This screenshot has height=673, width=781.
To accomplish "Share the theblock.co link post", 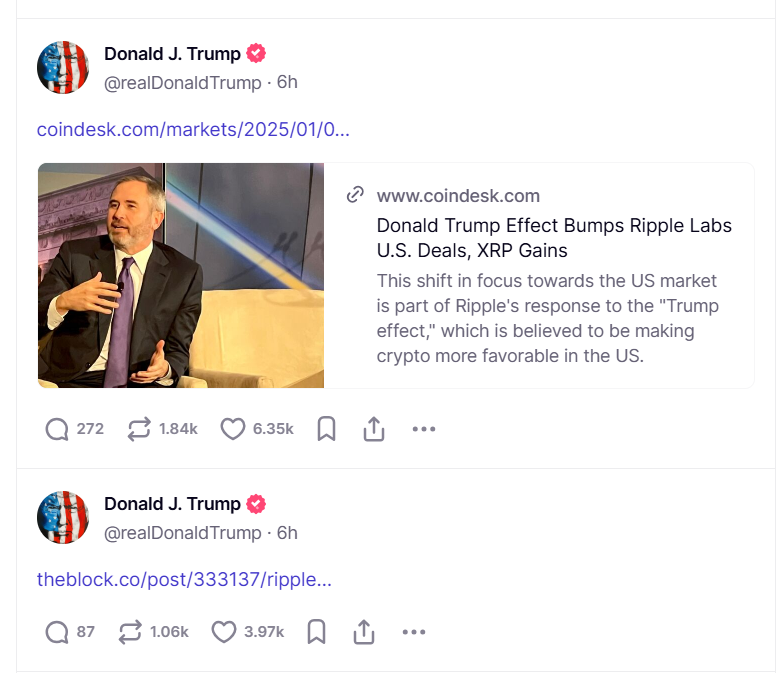I will 364,632.
